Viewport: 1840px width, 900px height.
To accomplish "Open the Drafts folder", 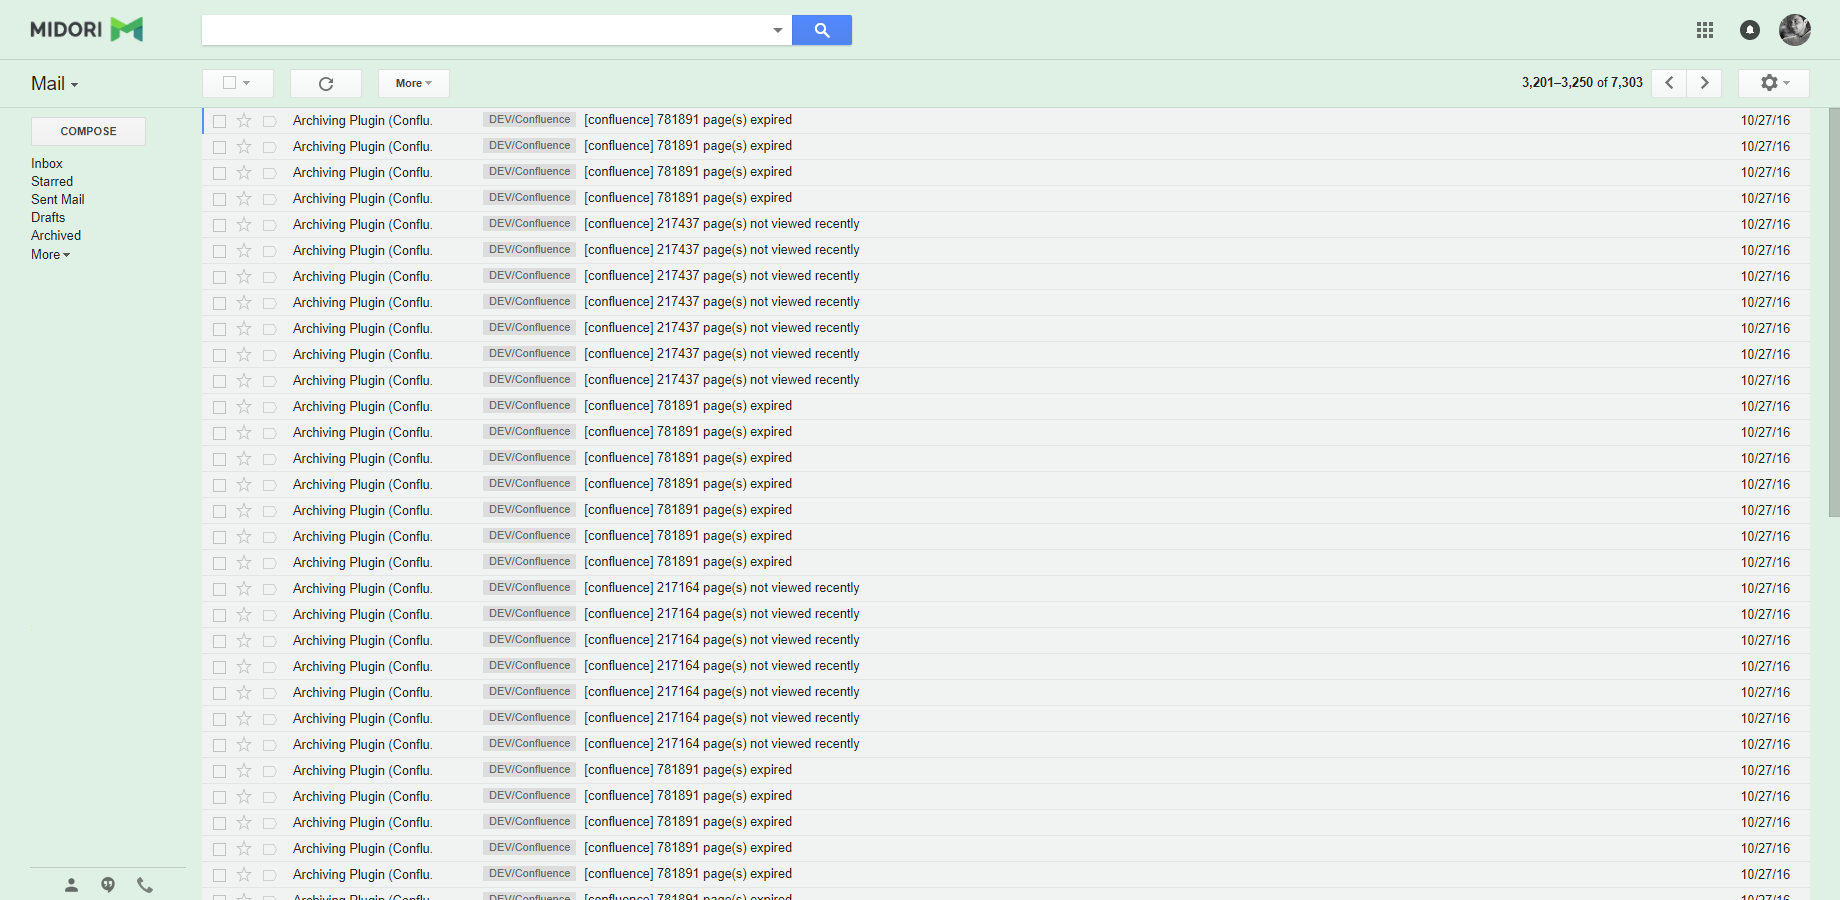I will pyautogui.click(x=48, y=217).
